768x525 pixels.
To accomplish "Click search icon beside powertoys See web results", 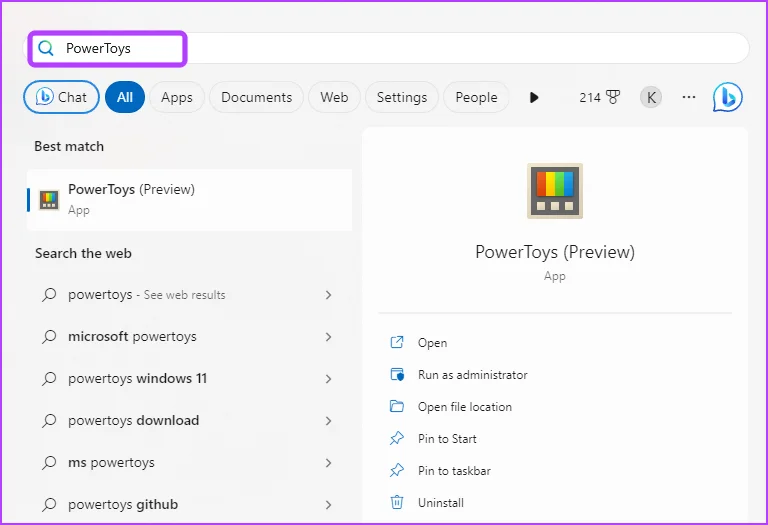I will [x=49, y=295].
